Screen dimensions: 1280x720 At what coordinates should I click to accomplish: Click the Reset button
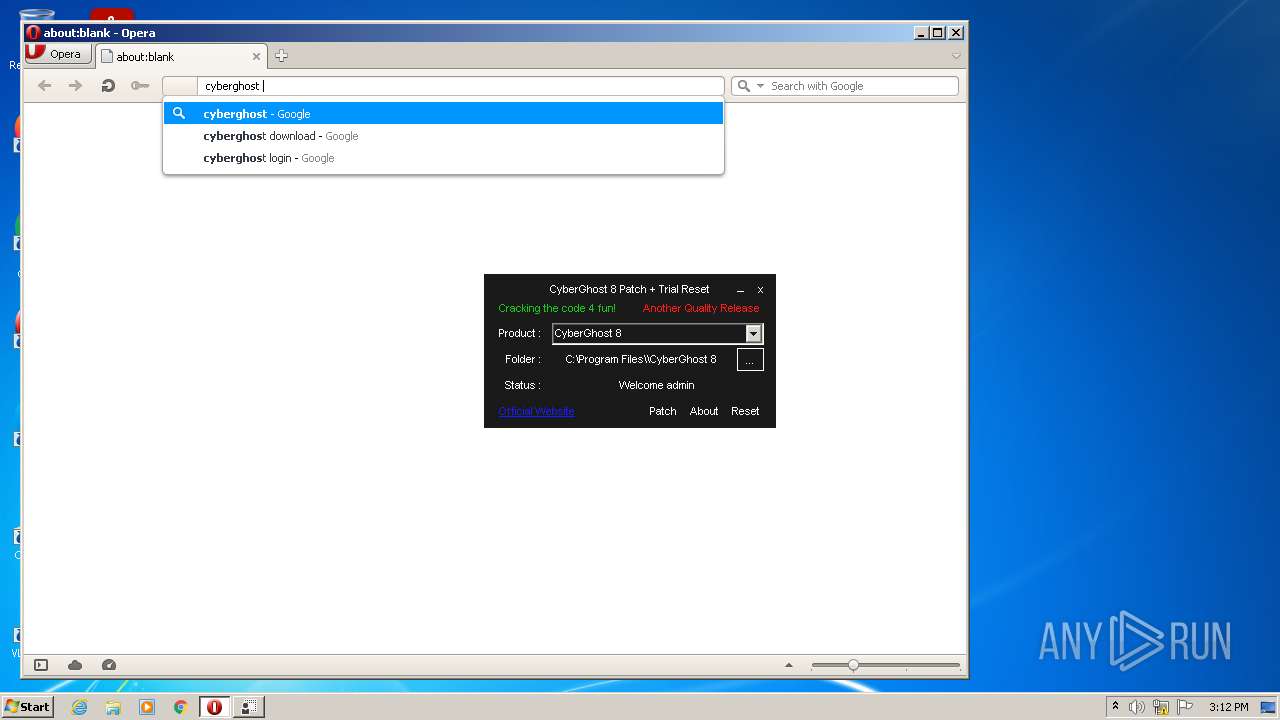coord(745,411)
